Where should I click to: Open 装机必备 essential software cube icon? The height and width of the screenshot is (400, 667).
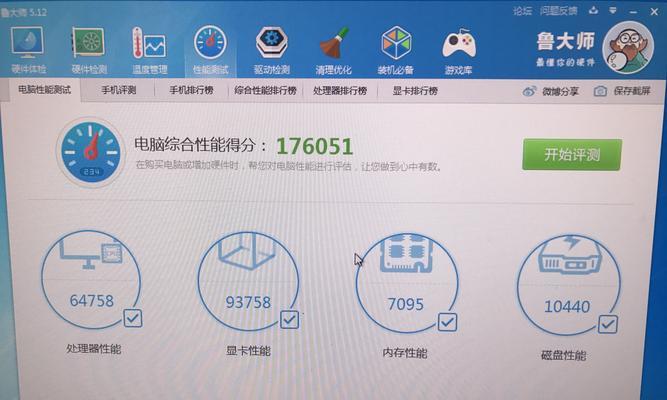pos(396,43)
